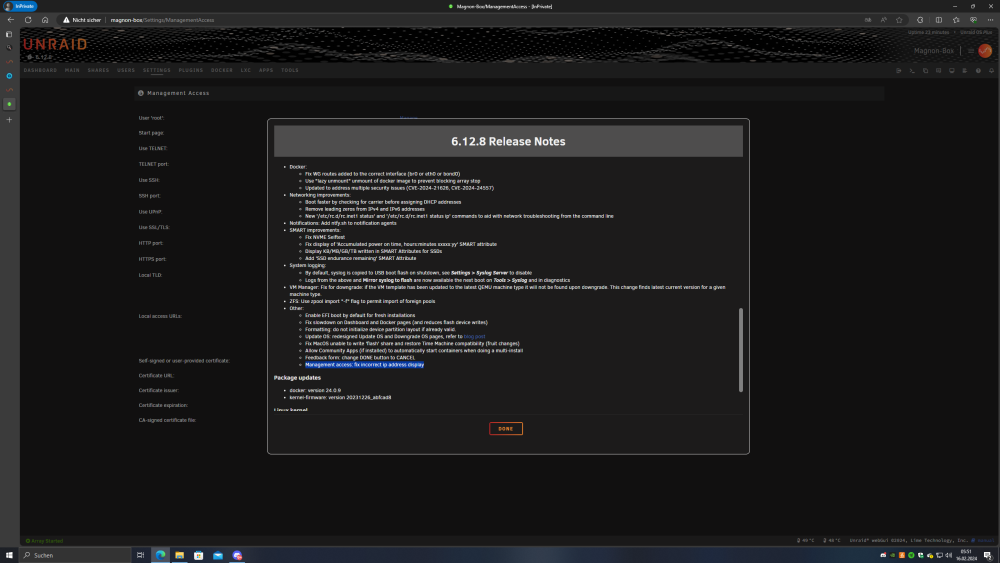This screenshot has height=563, width=1000.
Task: Select the blue circle vertical tab
Action: (9, 76)
